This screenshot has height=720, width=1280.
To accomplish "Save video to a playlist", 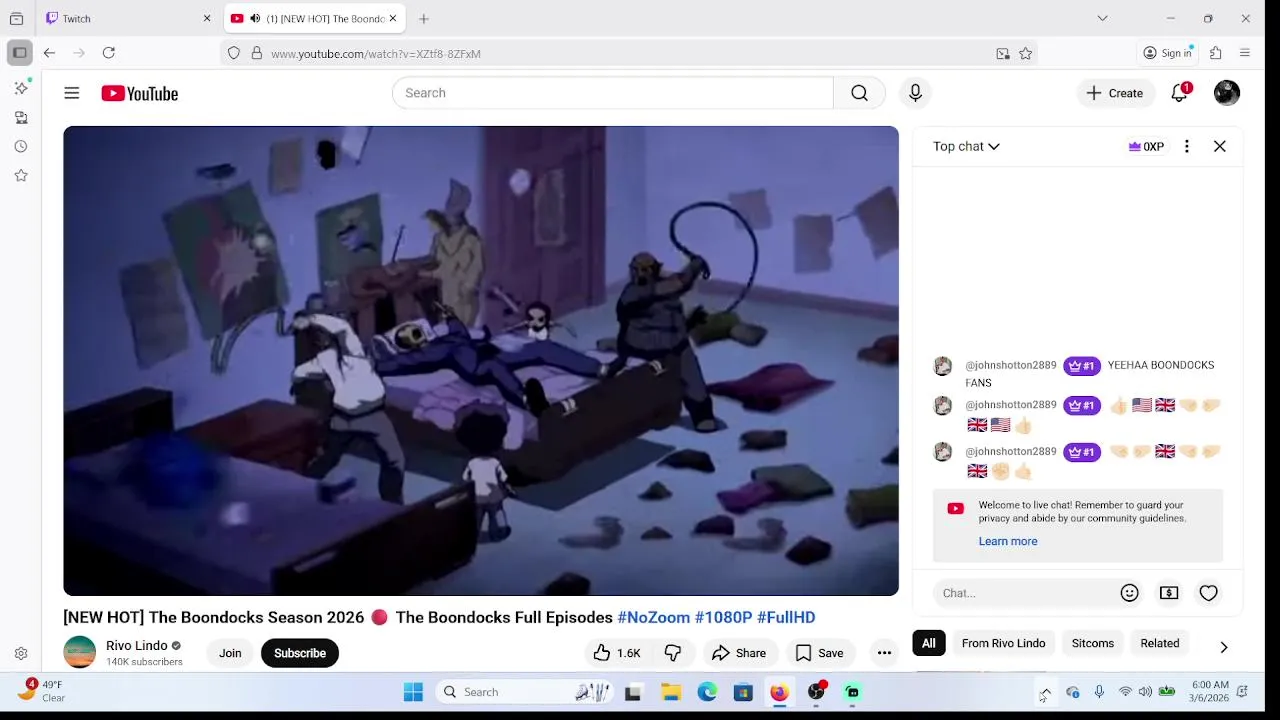I will (x=819, y=653).
